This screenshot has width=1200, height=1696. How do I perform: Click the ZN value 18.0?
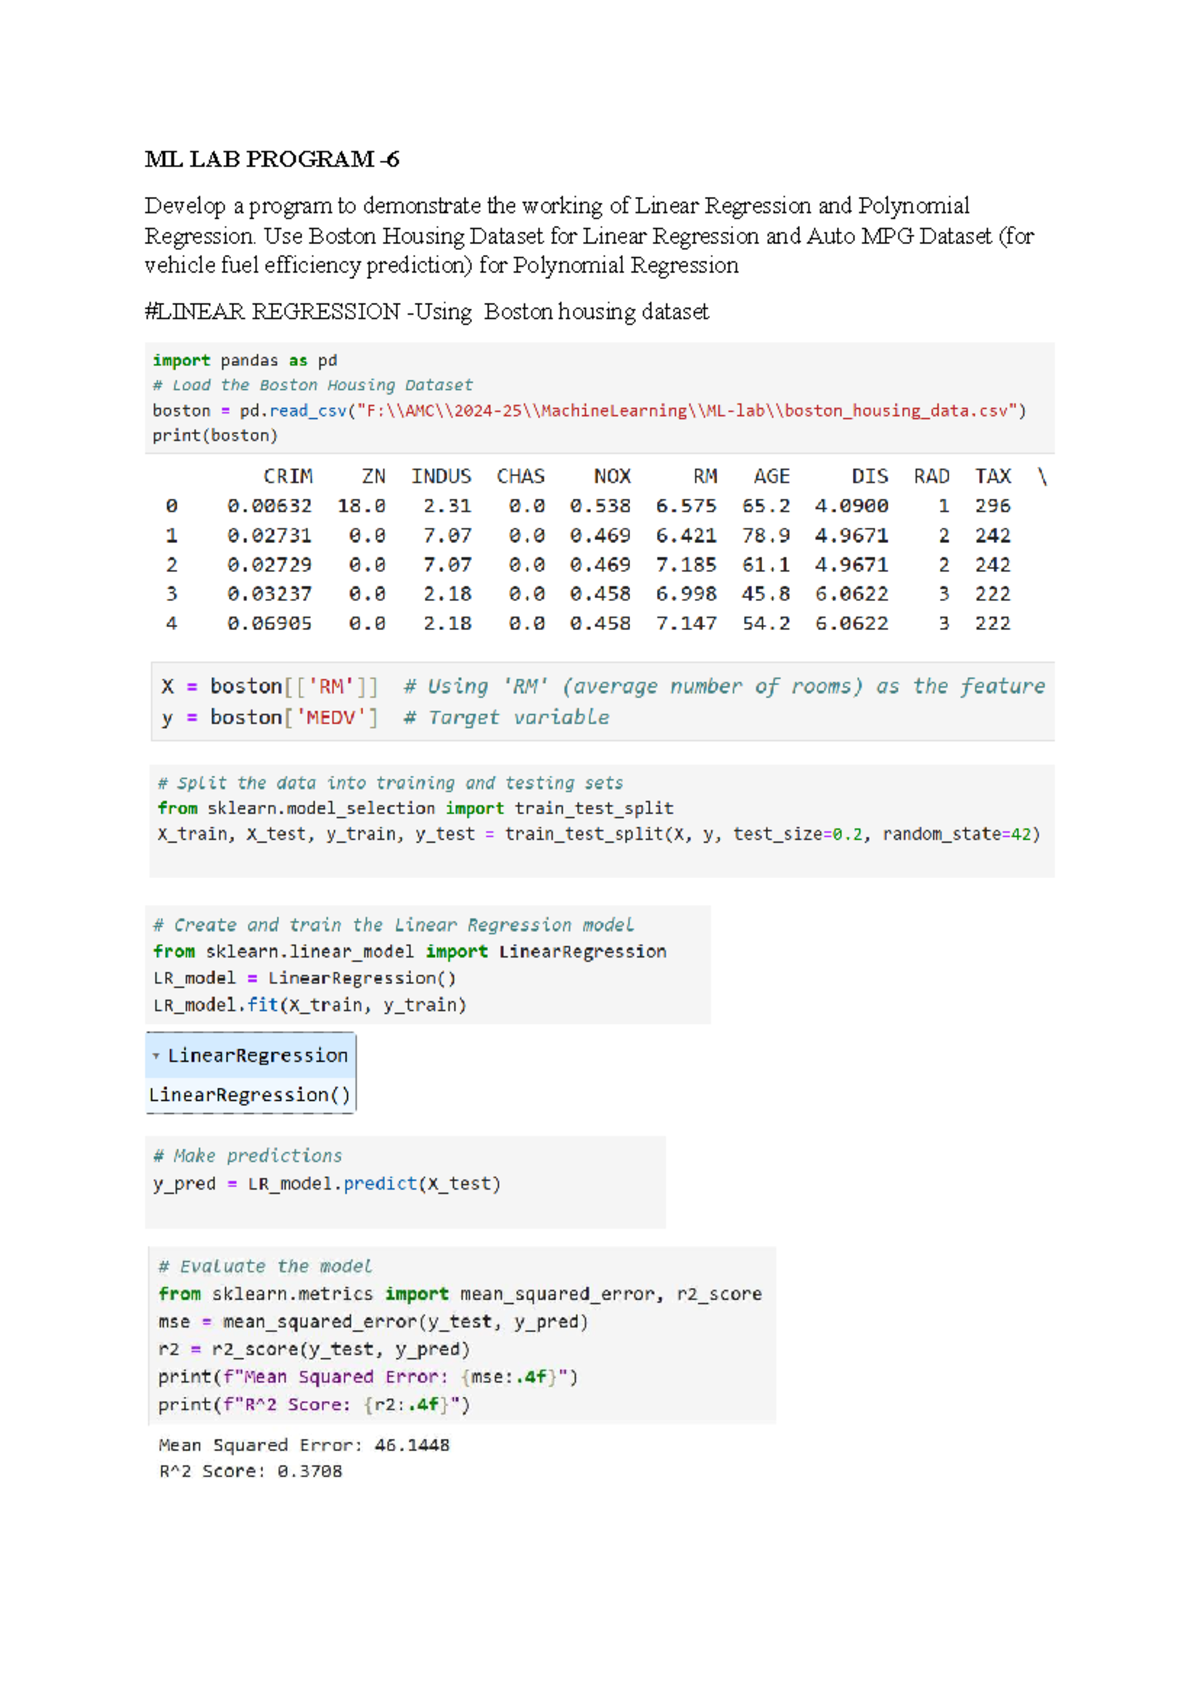pos(362,506)
